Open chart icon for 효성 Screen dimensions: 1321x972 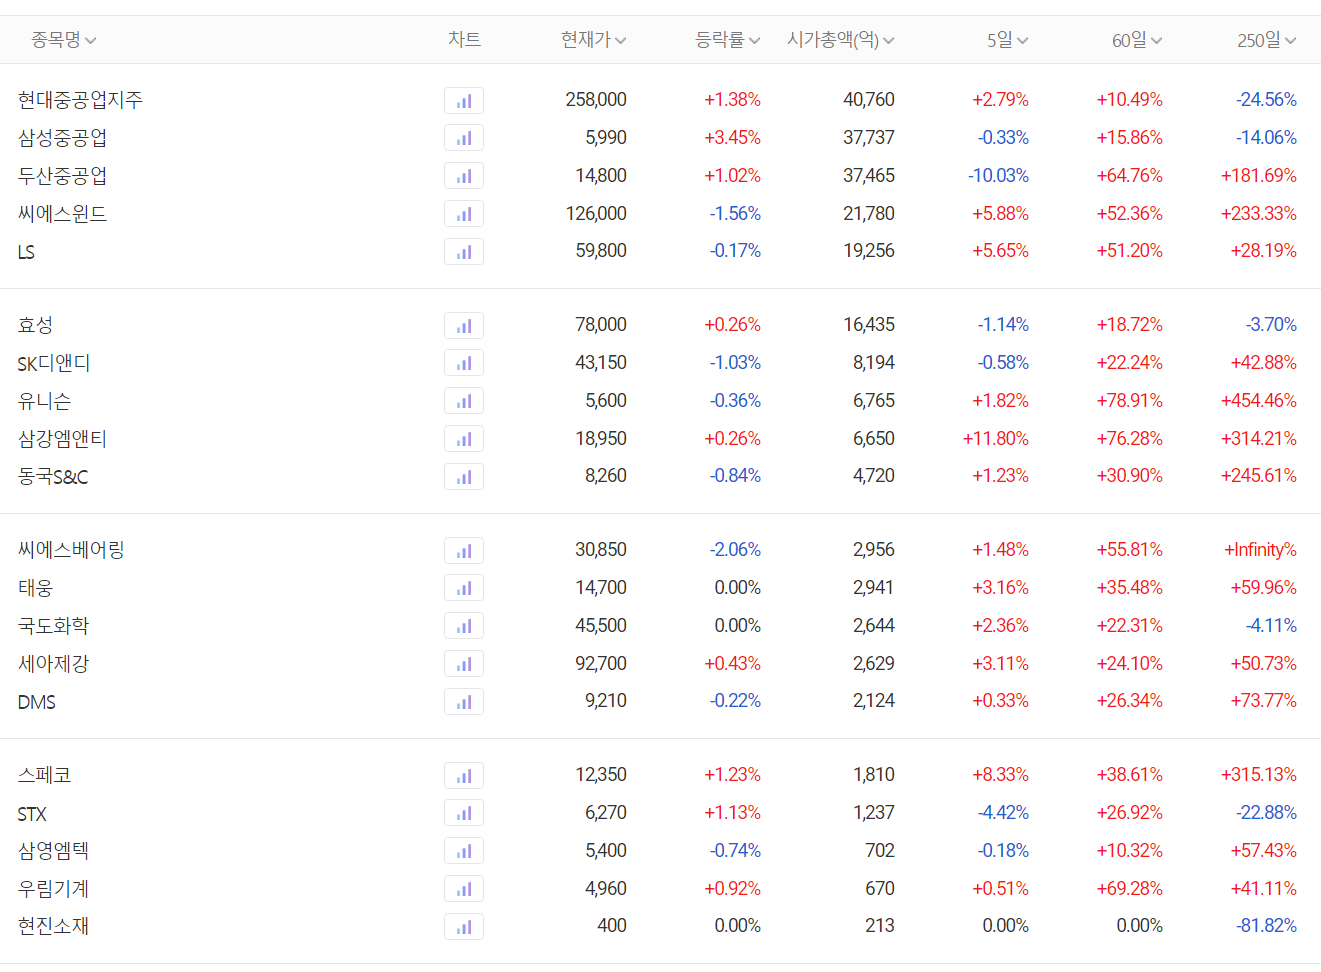point(464,325)
